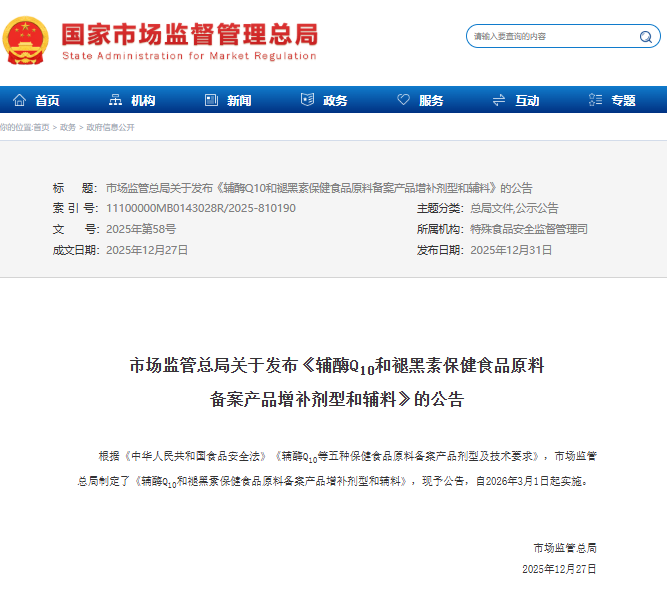Click the 政府信息公开 breadcrumb link

[x=110, y=127]
